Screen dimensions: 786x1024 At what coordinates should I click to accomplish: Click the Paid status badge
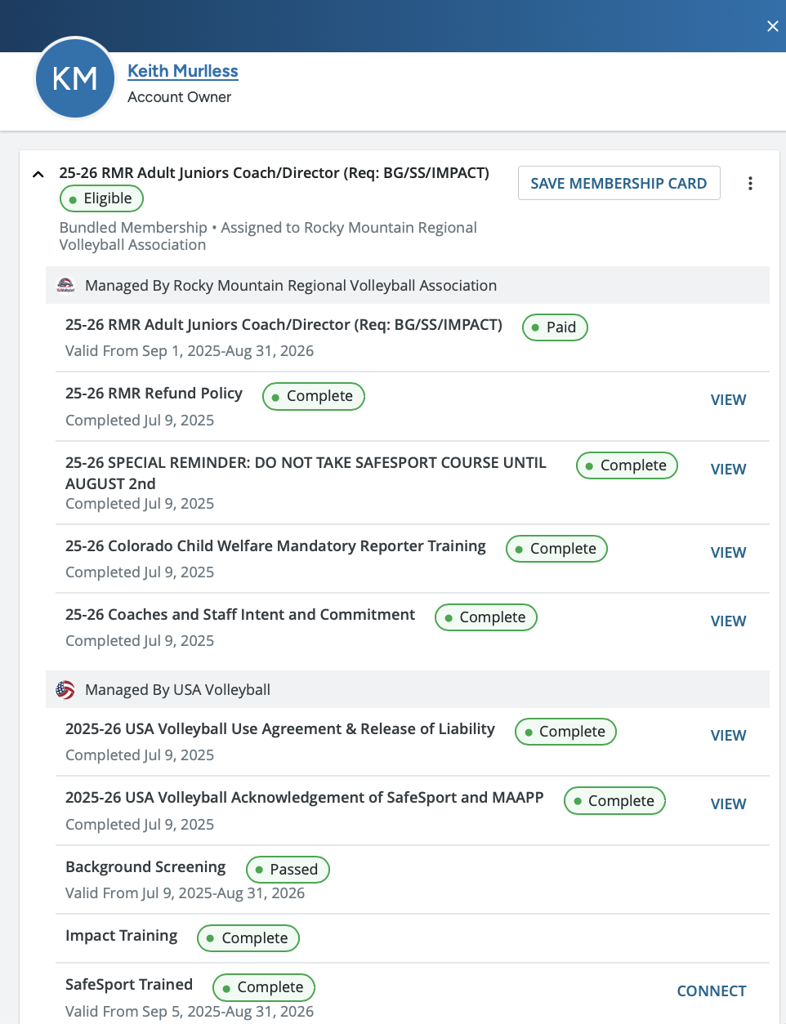(x=555, y=327)
